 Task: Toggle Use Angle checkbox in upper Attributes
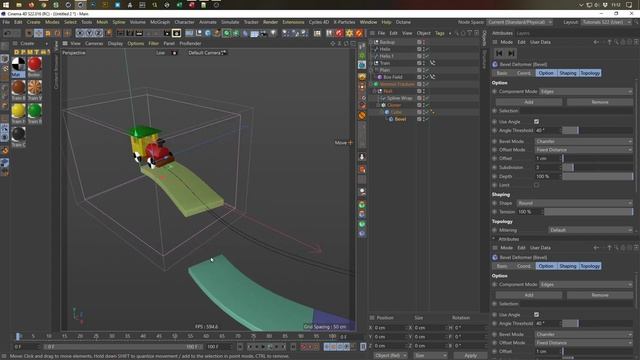point(536,122)
